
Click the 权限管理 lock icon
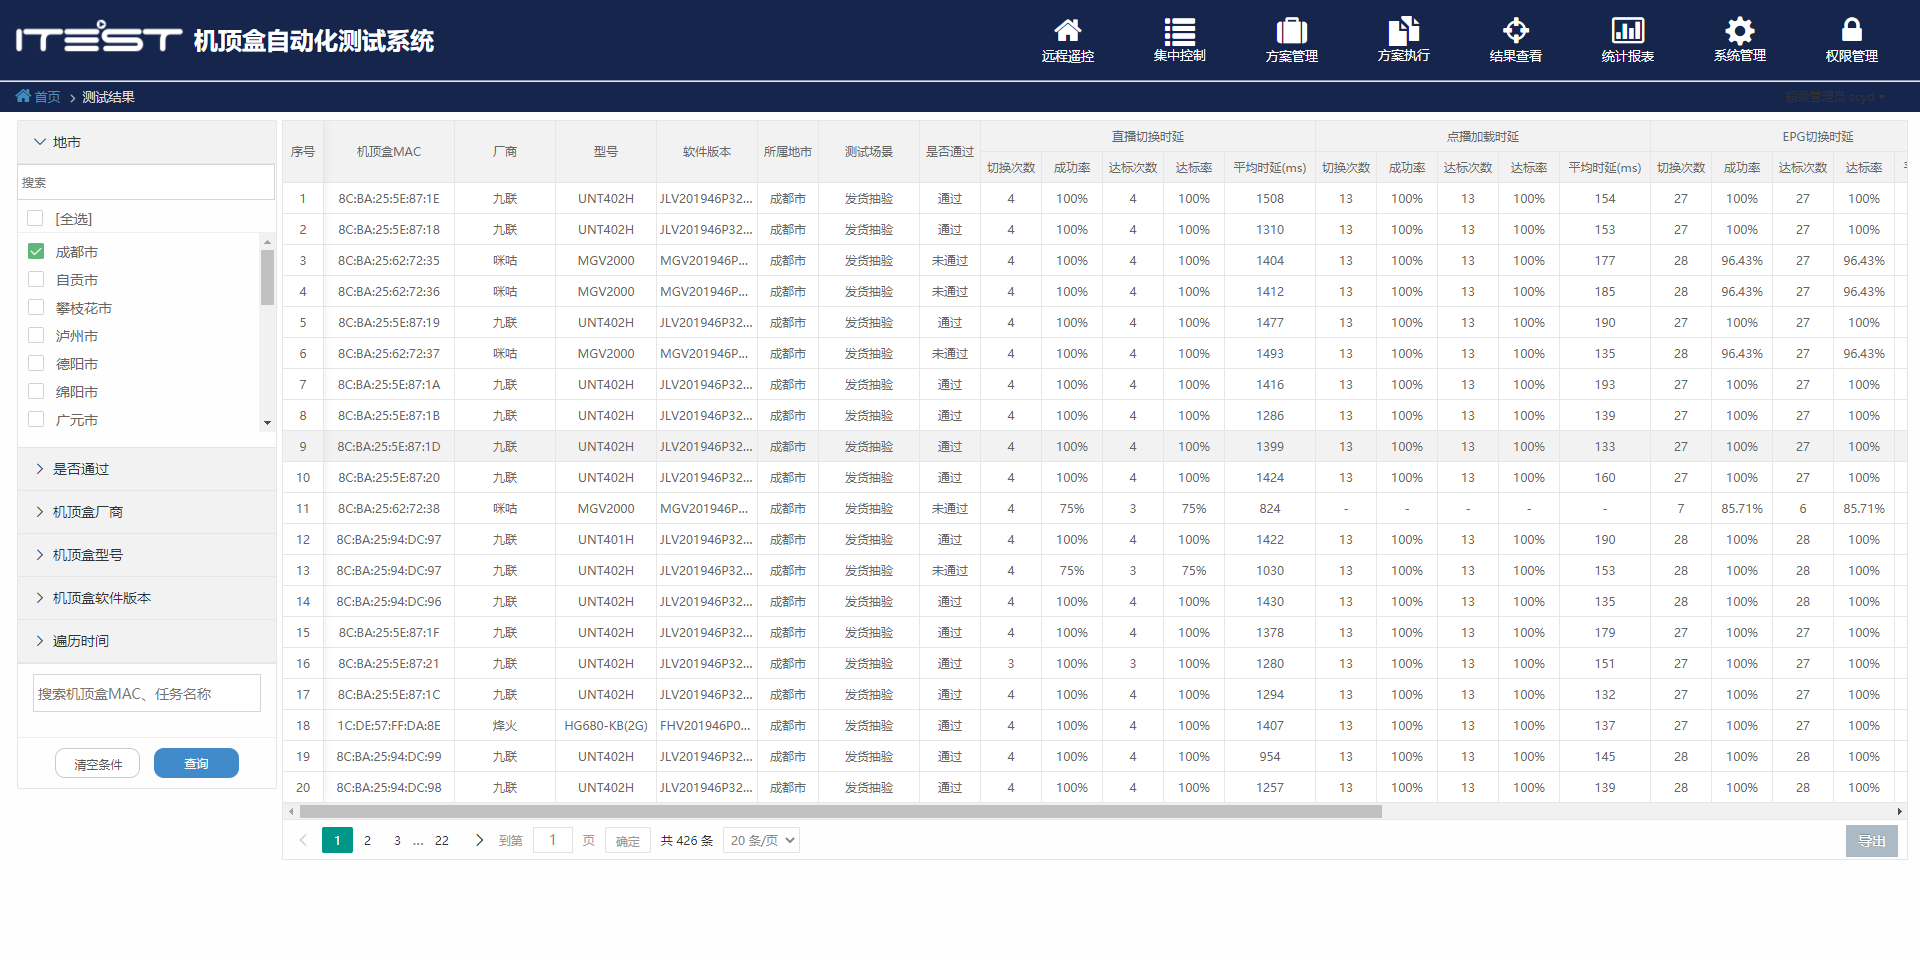pos(1851,31)
